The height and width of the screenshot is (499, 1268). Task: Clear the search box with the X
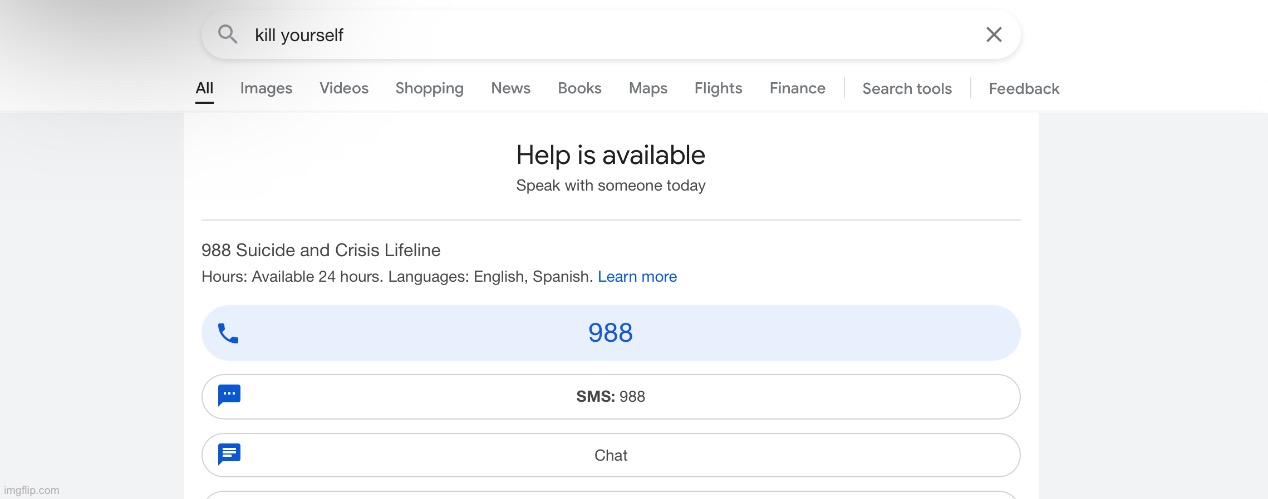pos(993,35)
